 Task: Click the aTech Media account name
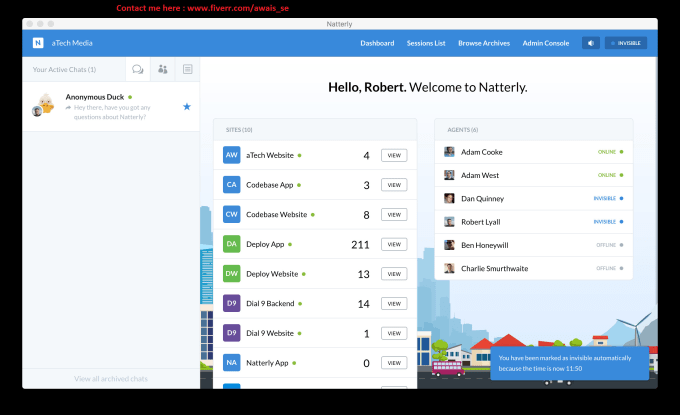point(72,43)
